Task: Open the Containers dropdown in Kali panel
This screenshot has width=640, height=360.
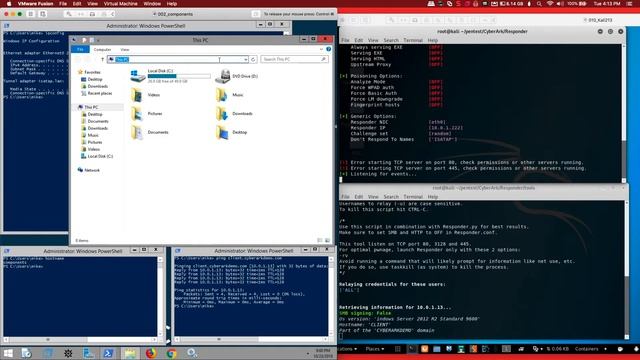Action: tap(591, 349)
